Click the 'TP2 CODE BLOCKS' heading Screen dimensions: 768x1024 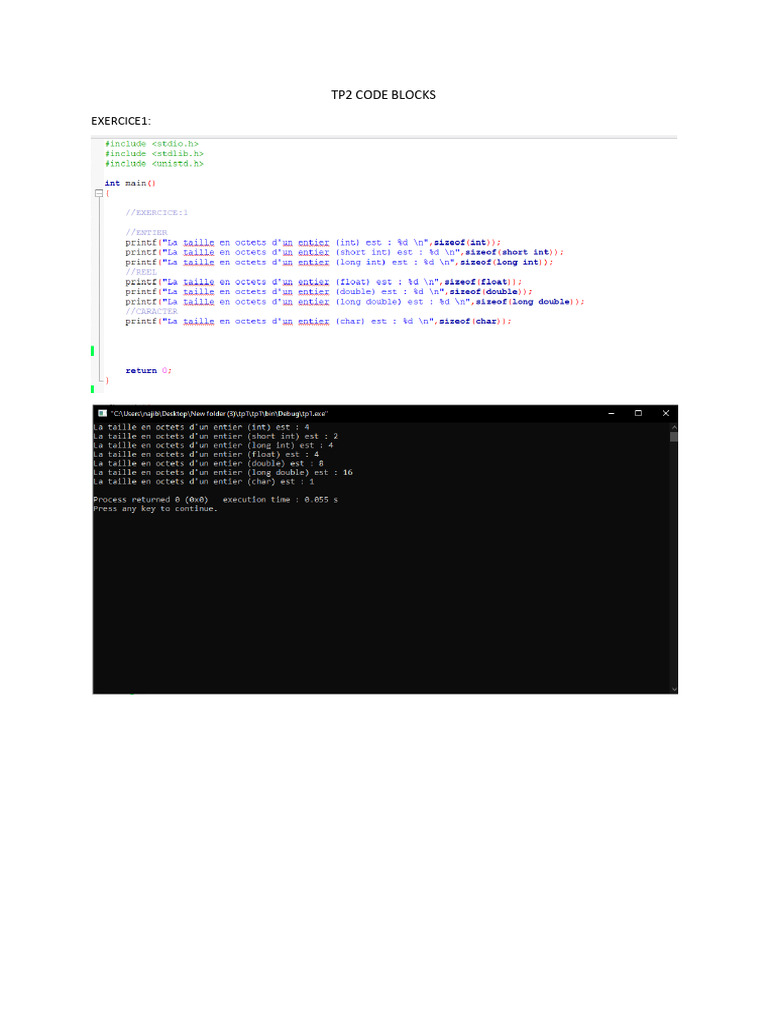click(383, 95)
